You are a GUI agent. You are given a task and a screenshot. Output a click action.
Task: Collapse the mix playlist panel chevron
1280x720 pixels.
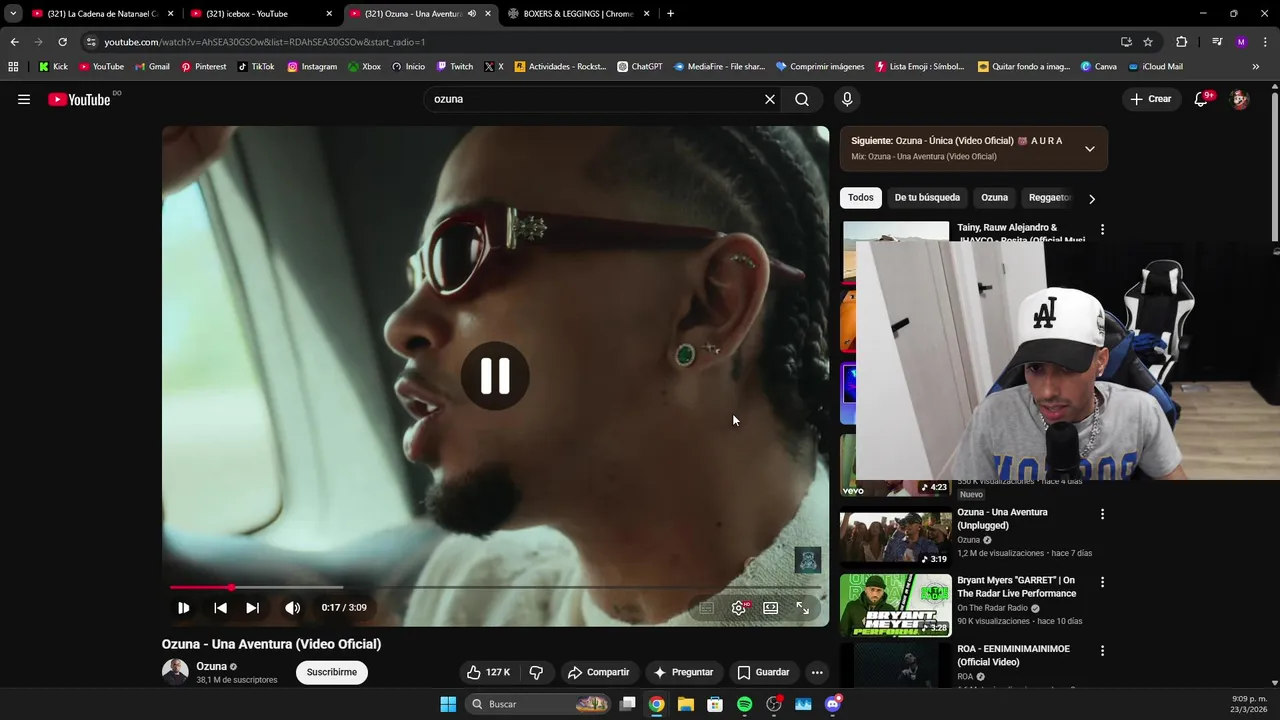[1090, 149]
